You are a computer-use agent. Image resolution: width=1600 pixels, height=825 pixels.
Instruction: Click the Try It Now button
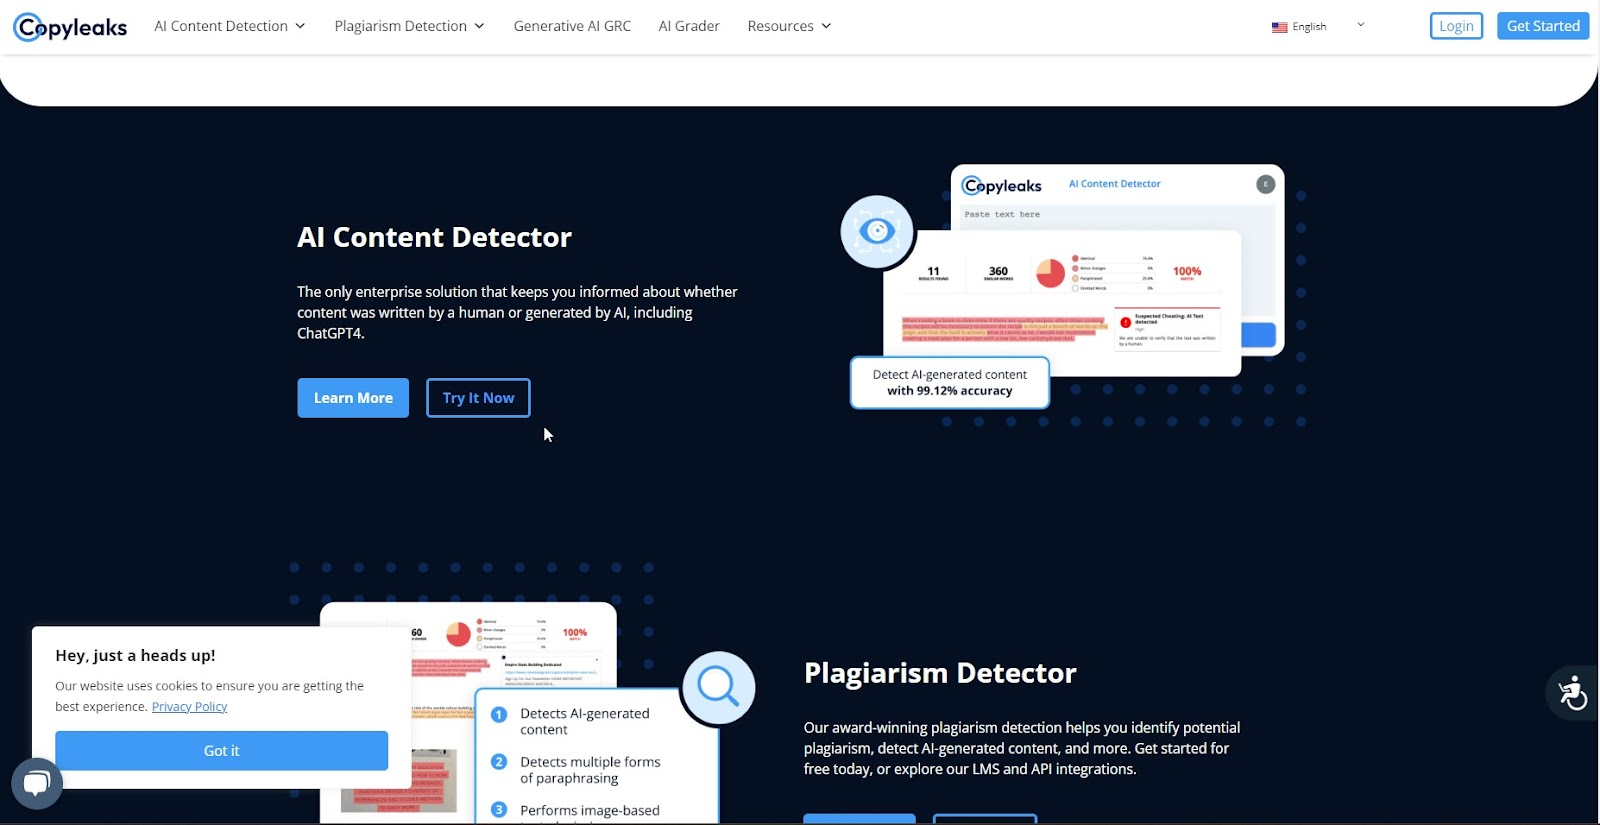point(478,398)
